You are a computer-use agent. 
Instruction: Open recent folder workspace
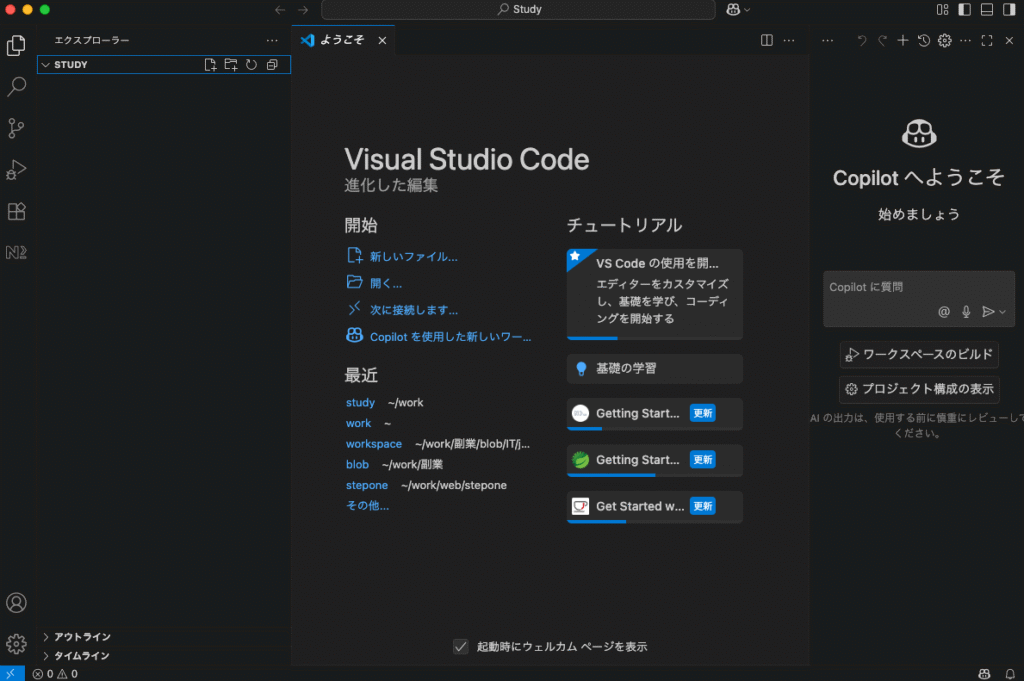point(374,444)
